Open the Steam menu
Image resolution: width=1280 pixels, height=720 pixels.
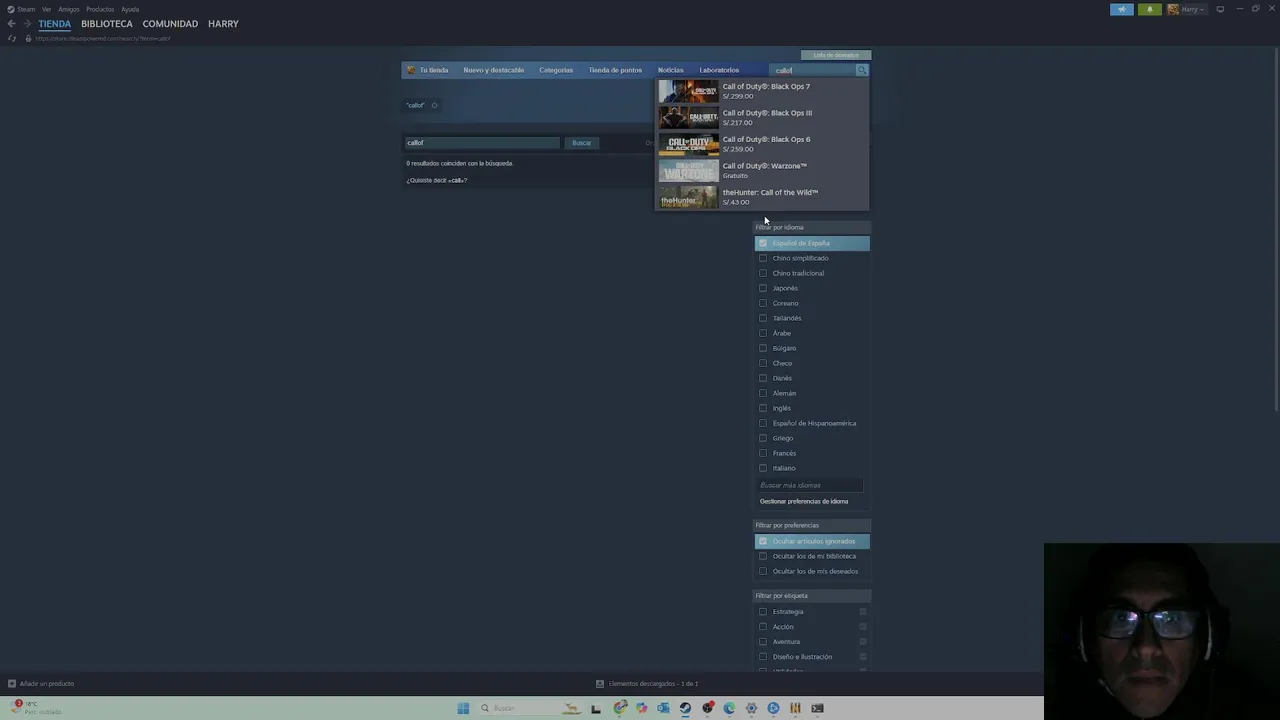click(x=25, y=9)
